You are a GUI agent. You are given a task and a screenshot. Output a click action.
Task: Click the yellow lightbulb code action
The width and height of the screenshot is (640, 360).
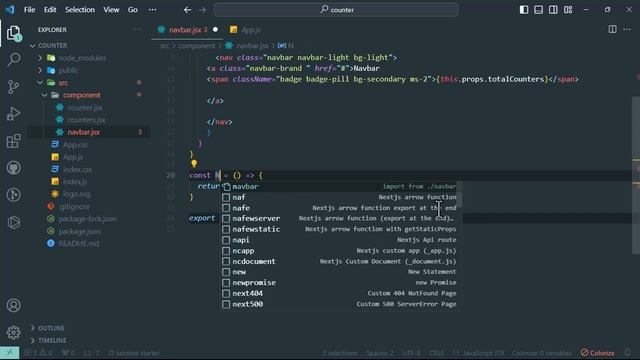coord(194,164)
